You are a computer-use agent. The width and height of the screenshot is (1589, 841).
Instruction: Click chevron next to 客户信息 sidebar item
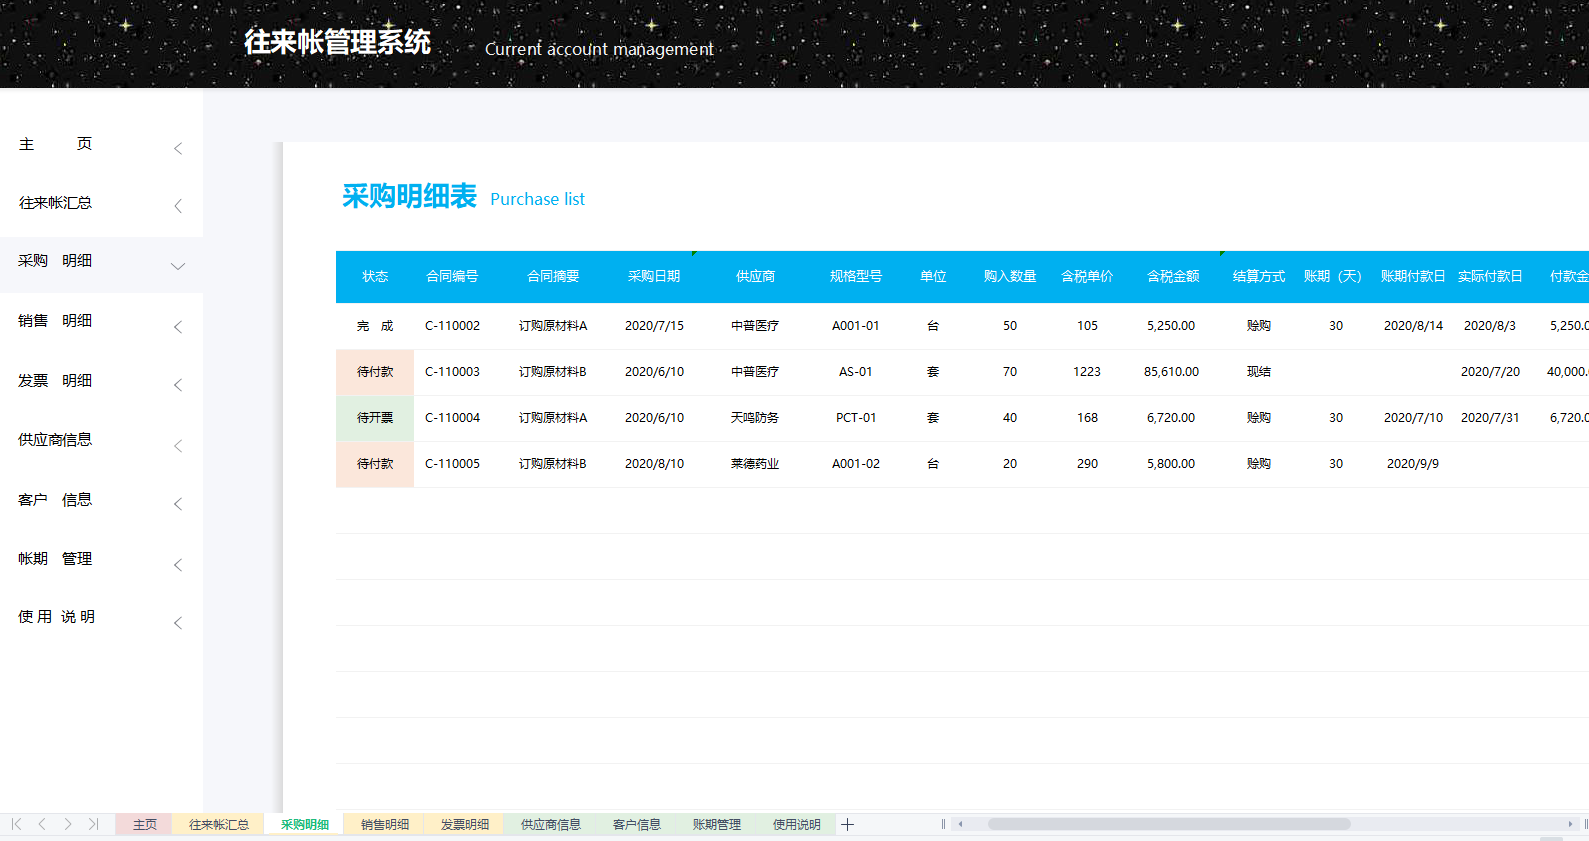(x=178, y=504)
